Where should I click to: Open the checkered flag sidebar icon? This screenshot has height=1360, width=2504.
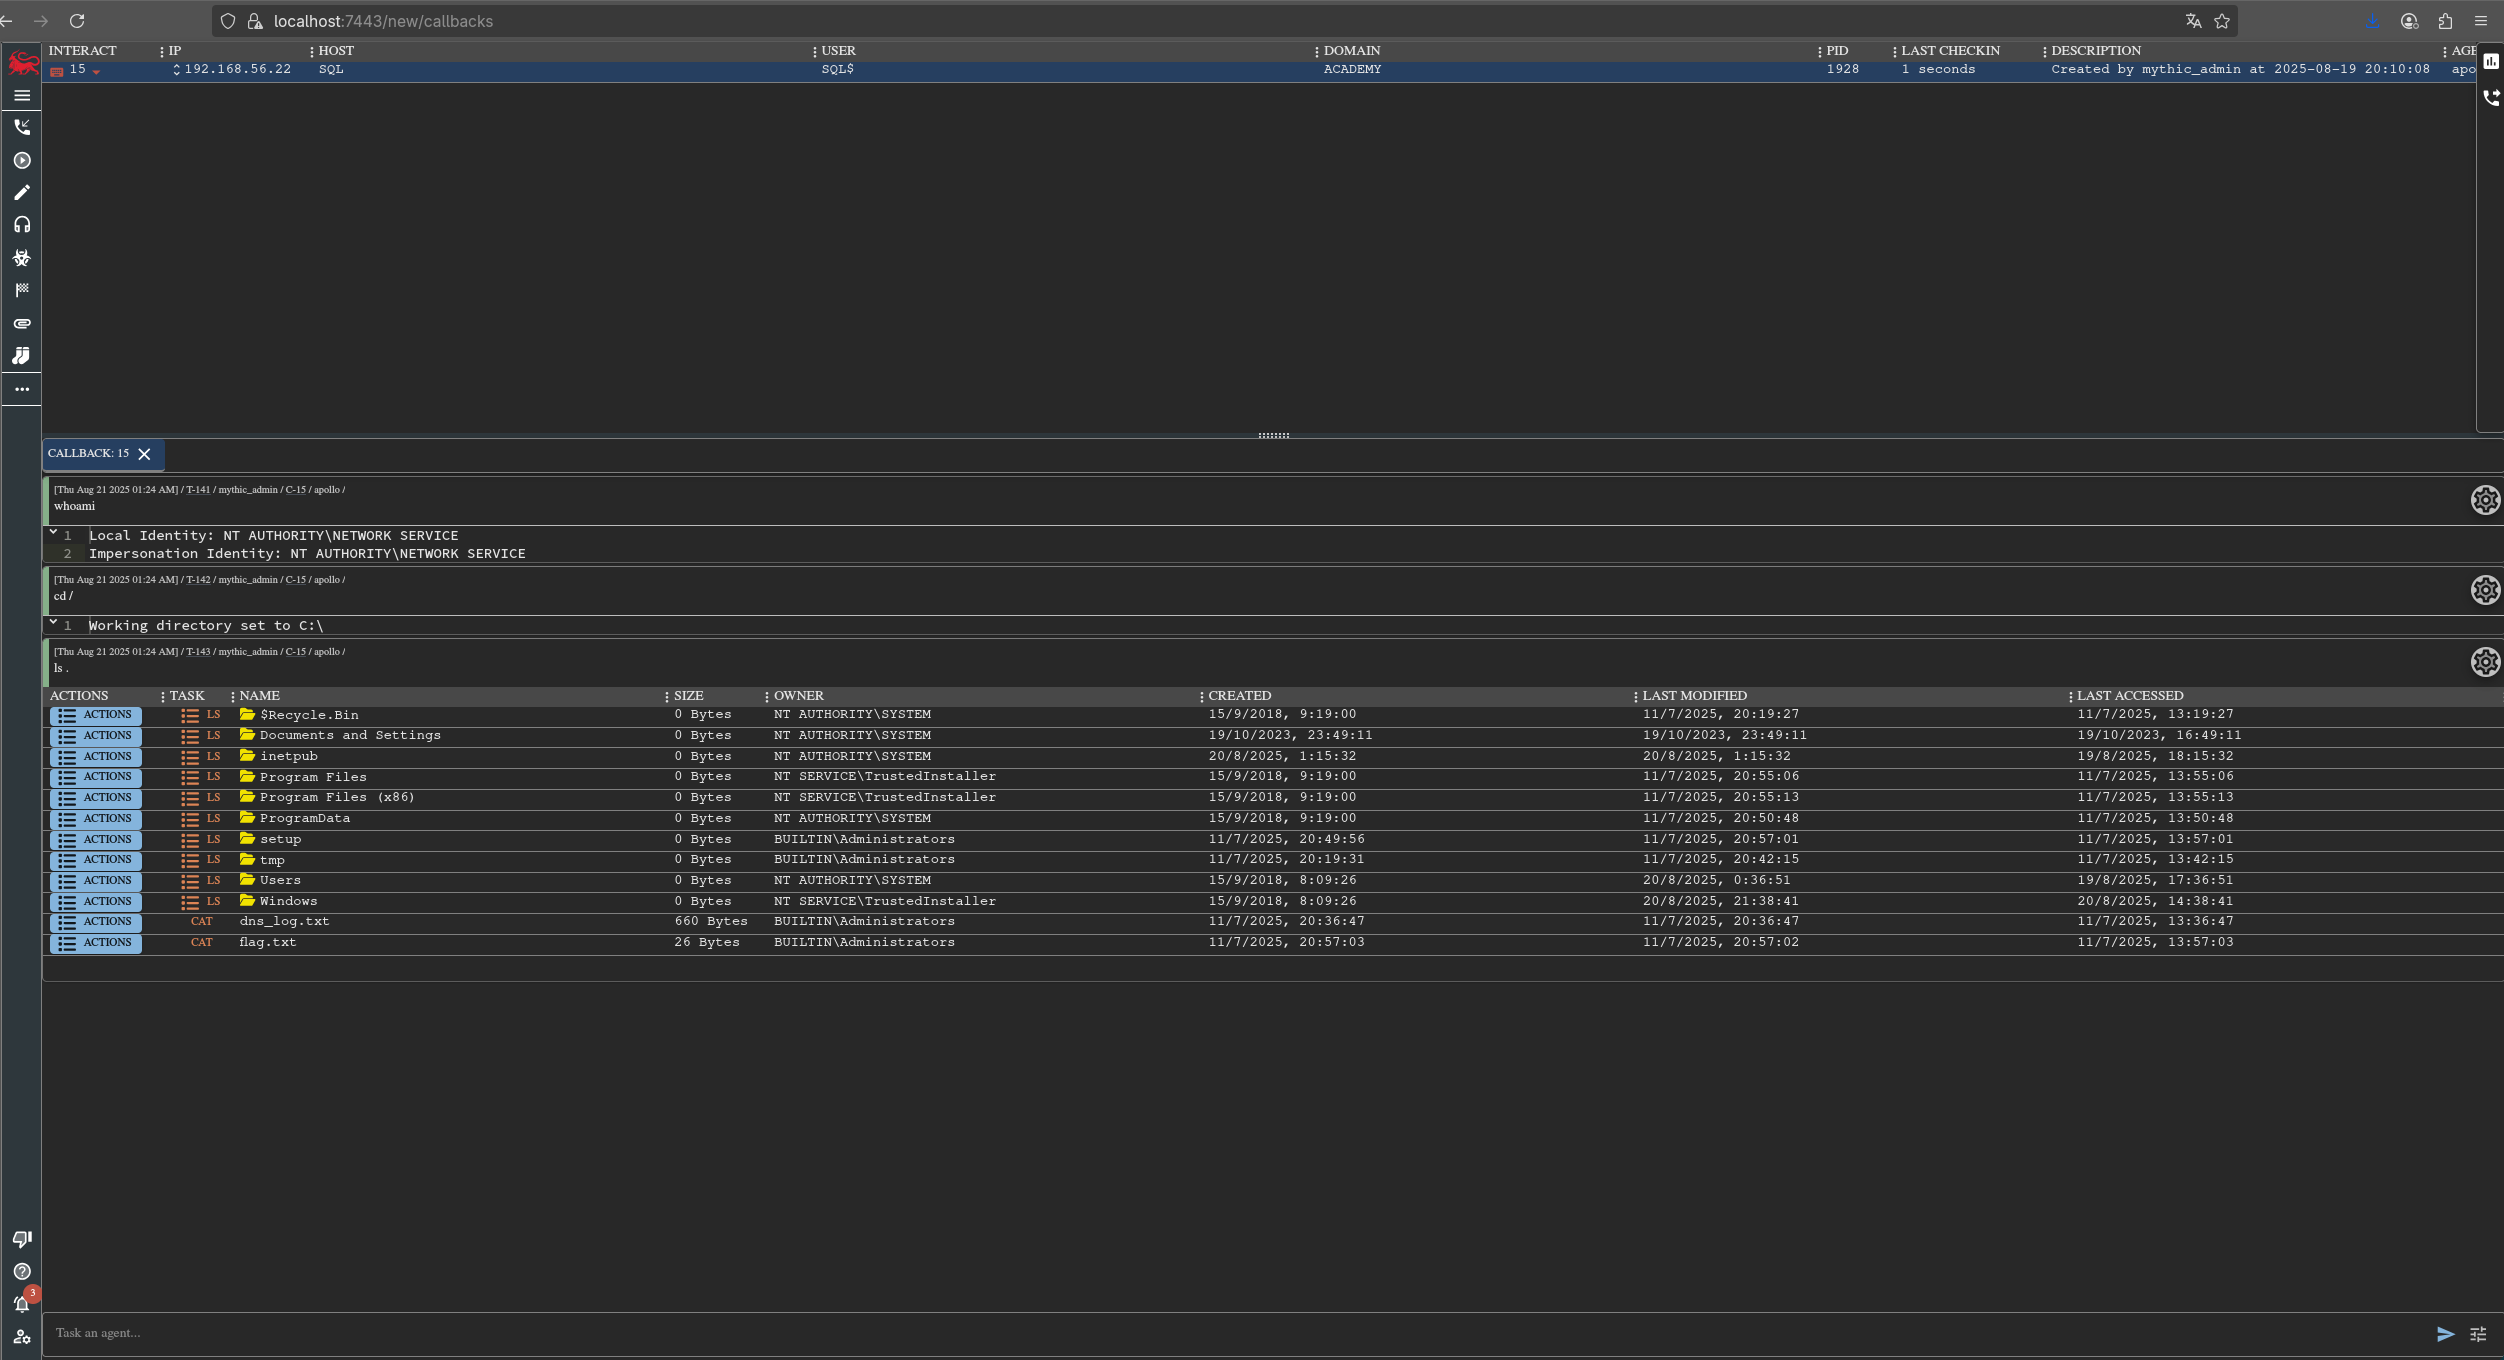coord(22,290)
